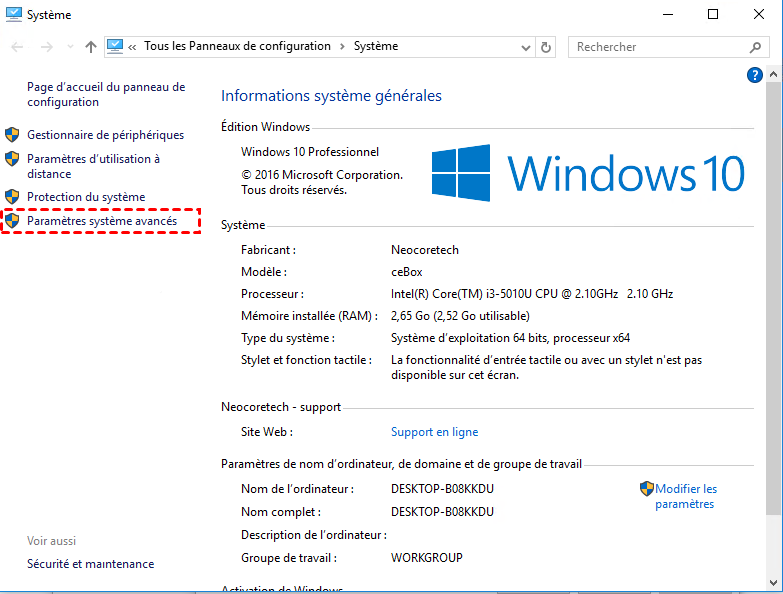
Task: Maximize the Système window
Action: pyautogui.click(x=713, y=14)
